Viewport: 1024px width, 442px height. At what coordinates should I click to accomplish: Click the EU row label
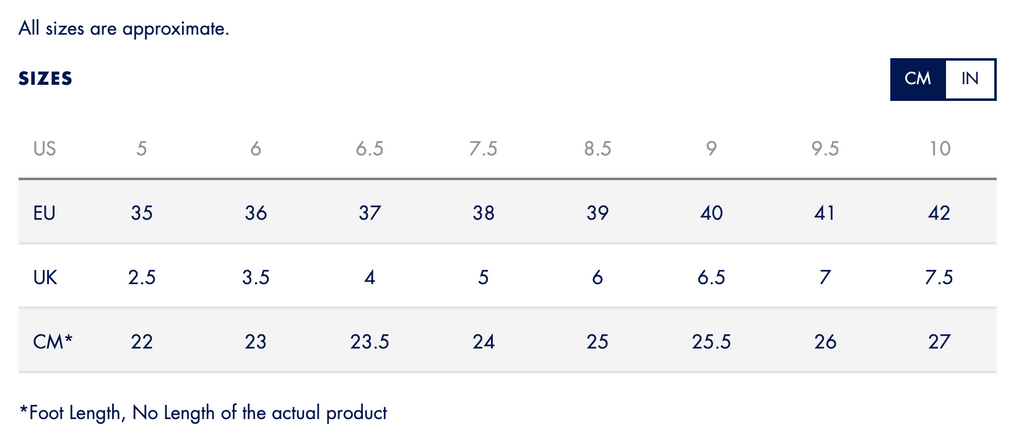click(x=44, y=213)
